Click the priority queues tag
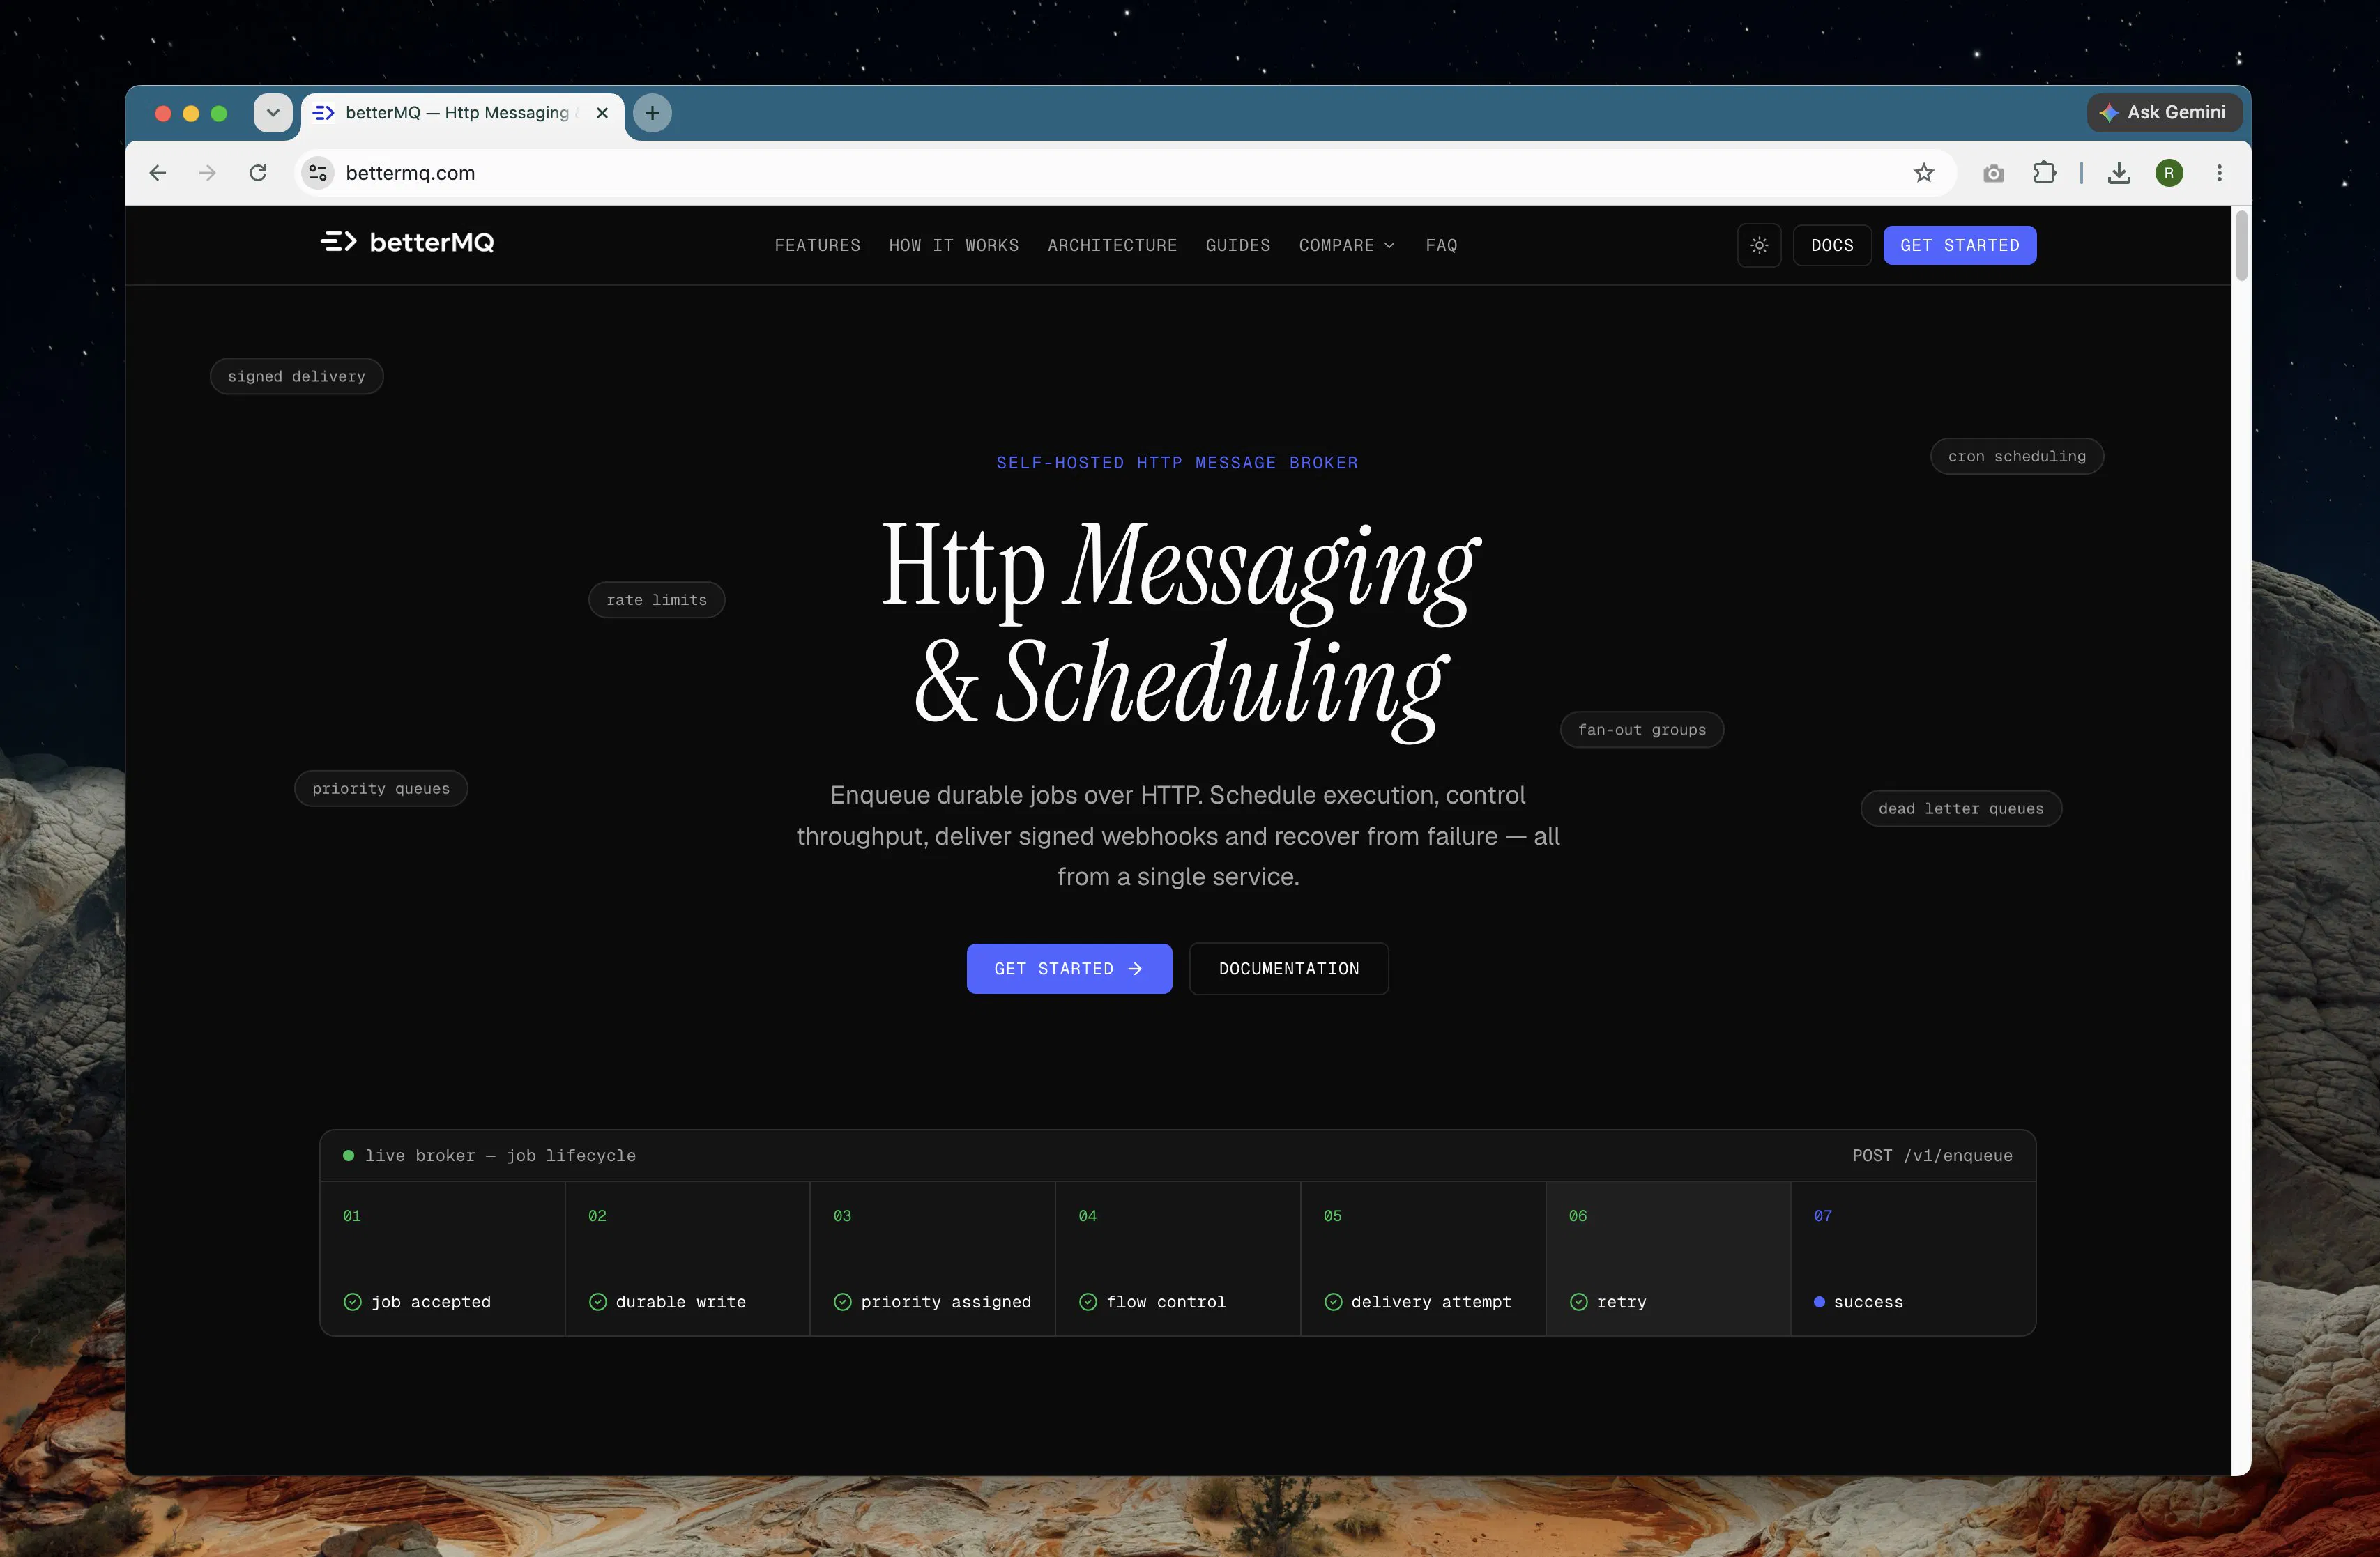This screenshot has height=1557, width=2380. click(x=381, y=789)
